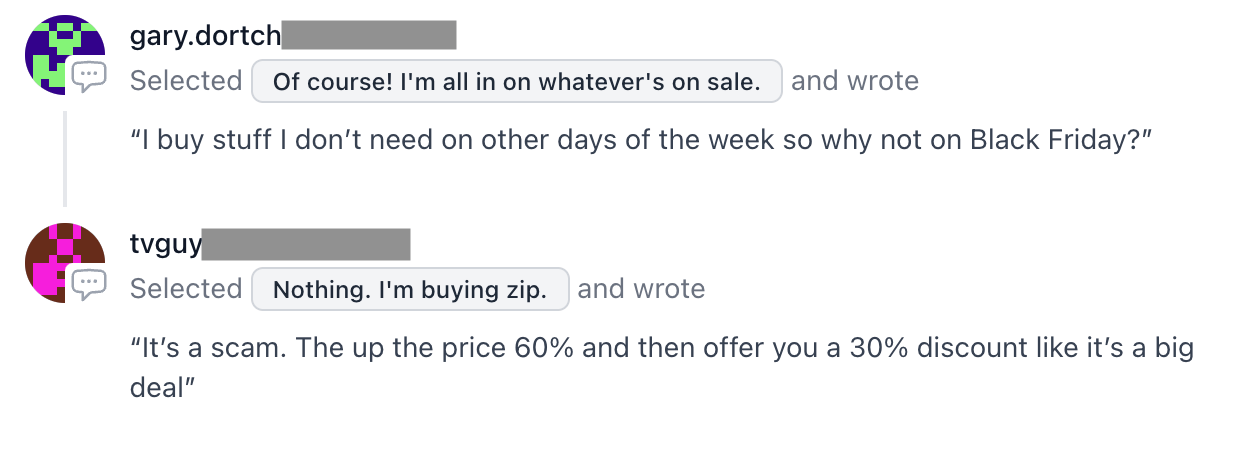Select the "Nothing. I'm buying zip." answer pill
The width and height of the screenshot is (1258, 472).
click(x=410, y=290)
